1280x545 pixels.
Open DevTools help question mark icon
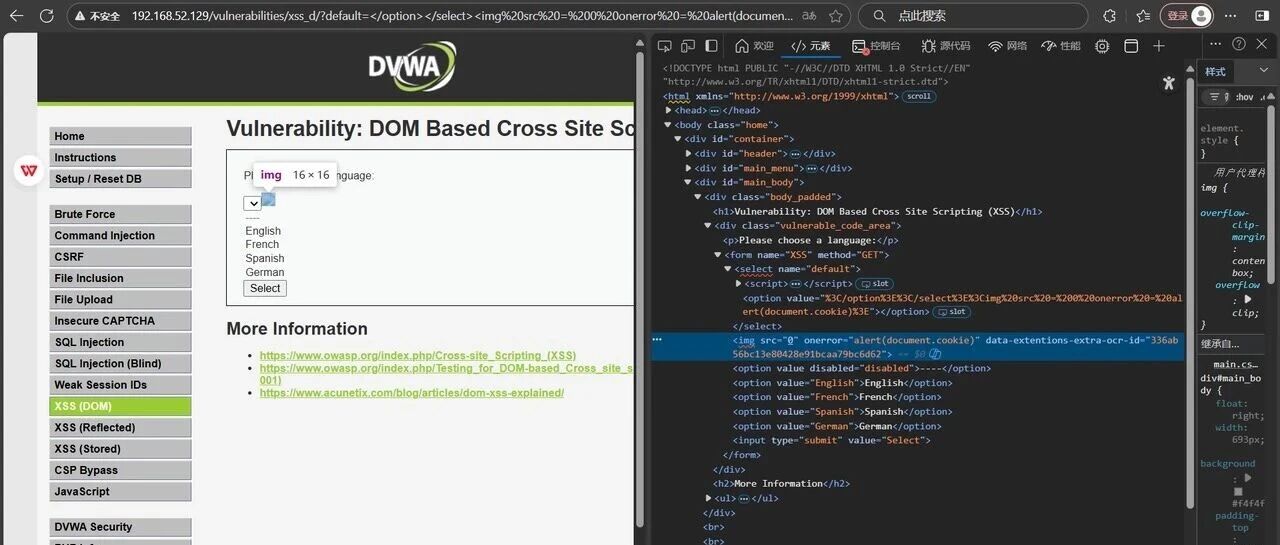pos(1239,44)
